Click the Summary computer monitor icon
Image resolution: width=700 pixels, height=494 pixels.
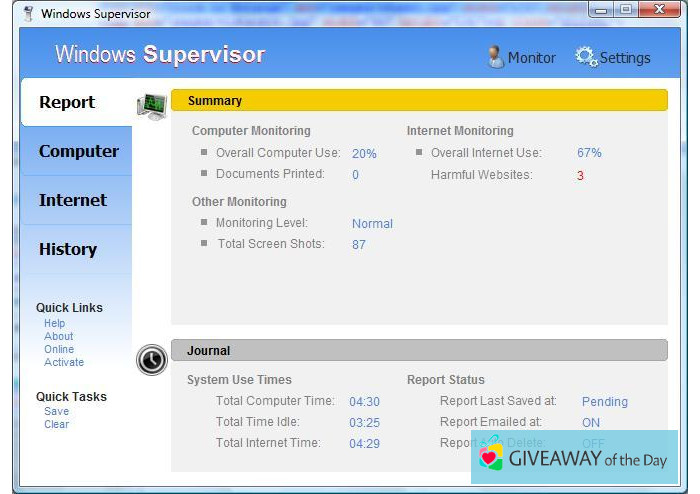point(151,106)
